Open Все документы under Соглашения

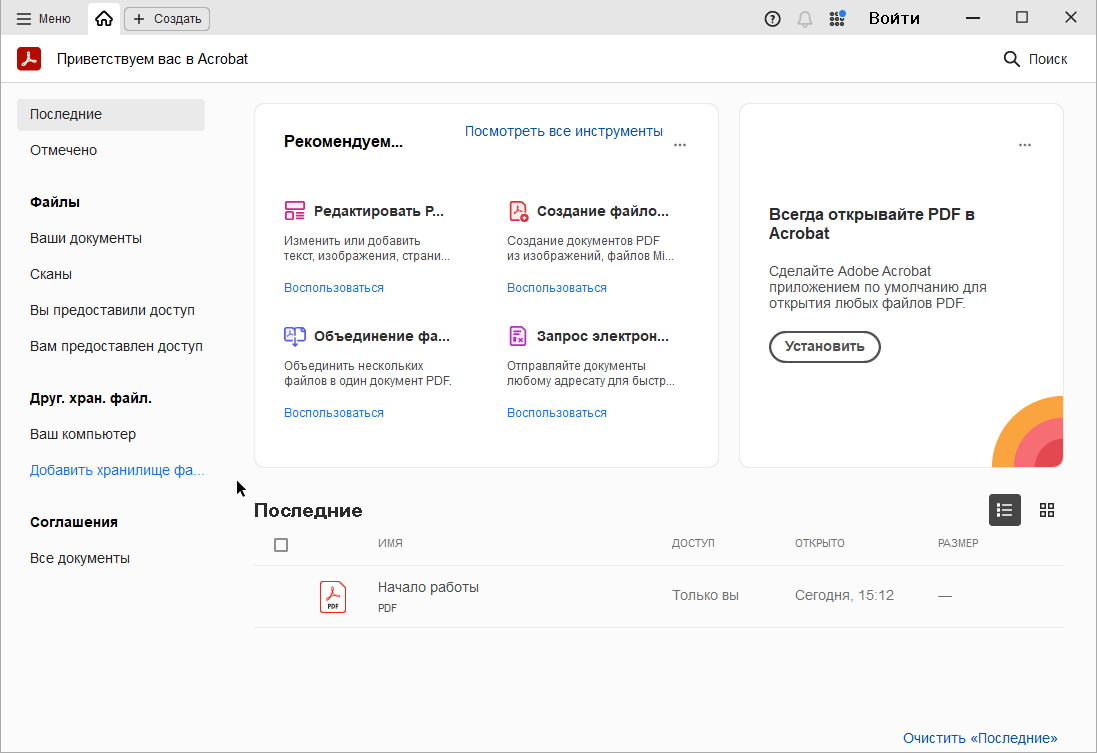pos(80,558)
